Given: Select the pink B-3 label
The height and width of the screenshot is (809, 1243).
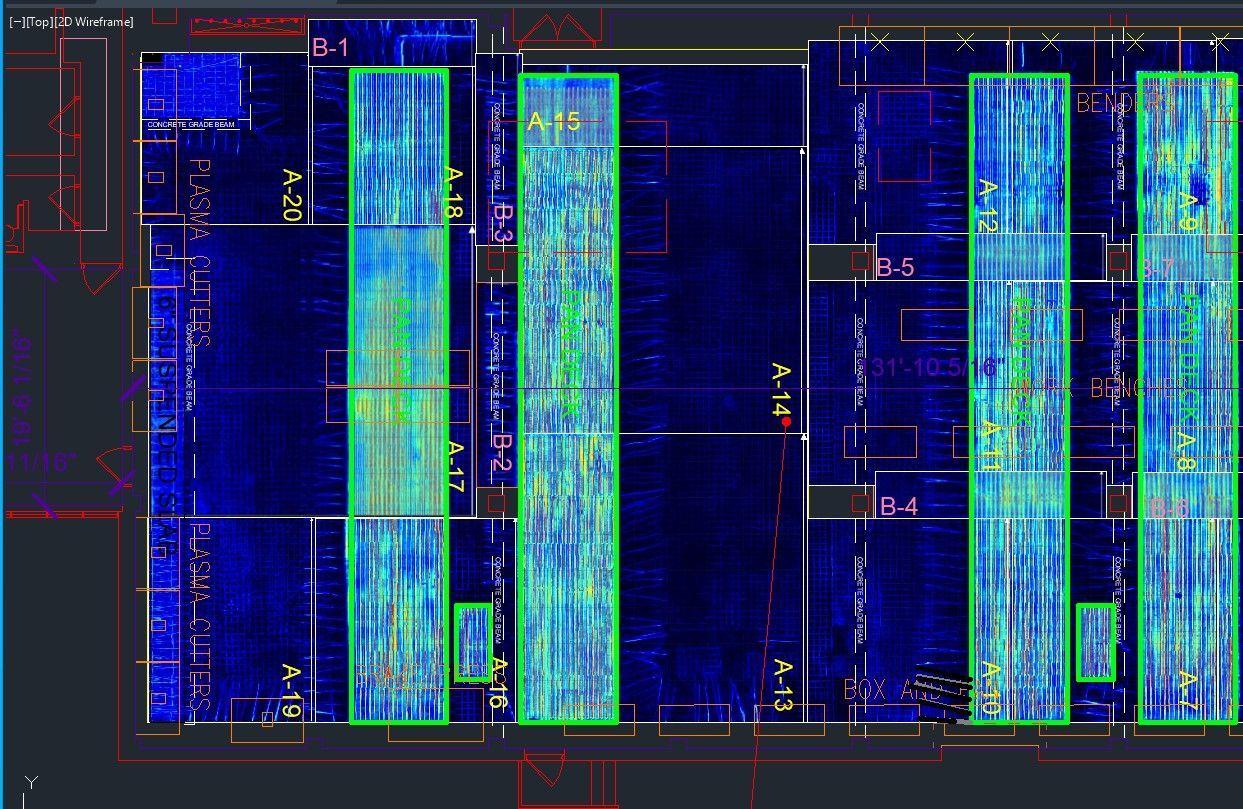Looking at the screenshot, I should click(503, 224).
